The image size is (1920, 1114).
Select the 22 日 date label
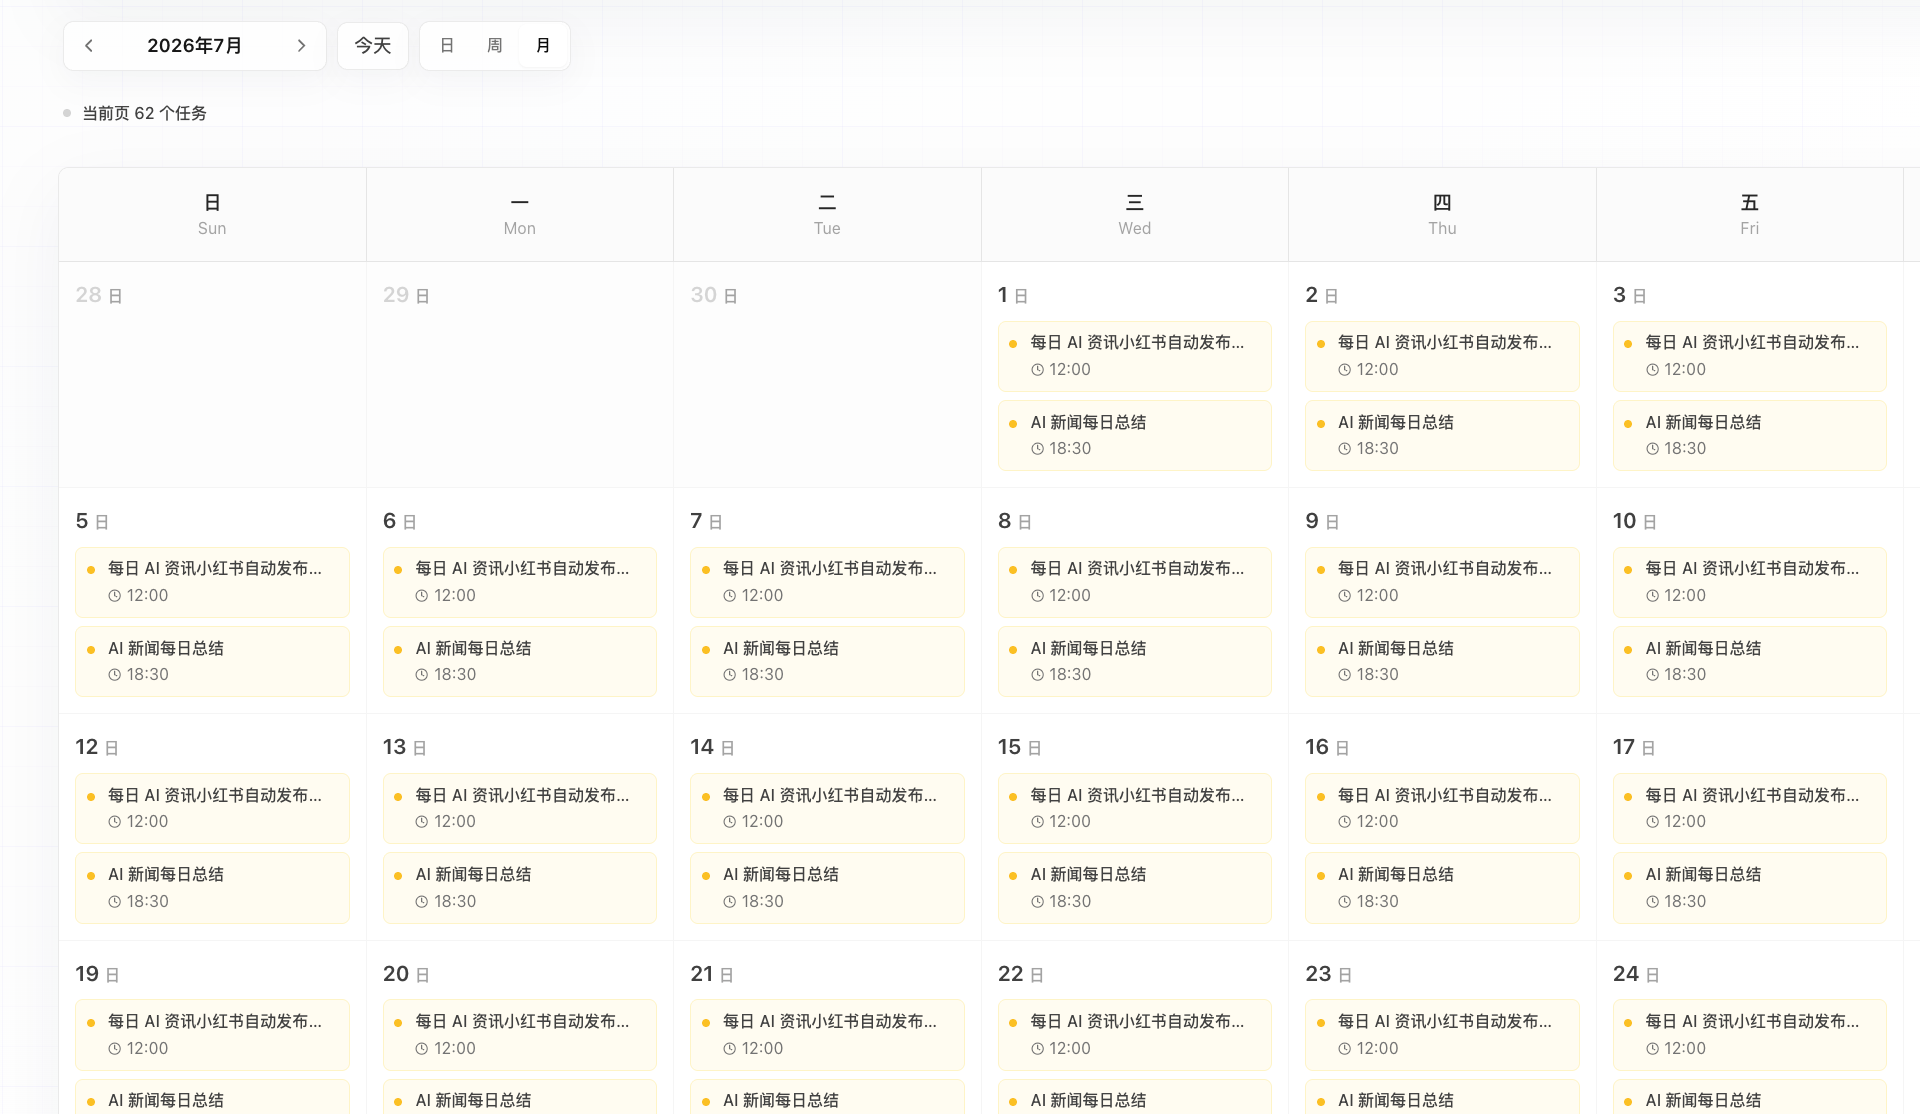1020,974
